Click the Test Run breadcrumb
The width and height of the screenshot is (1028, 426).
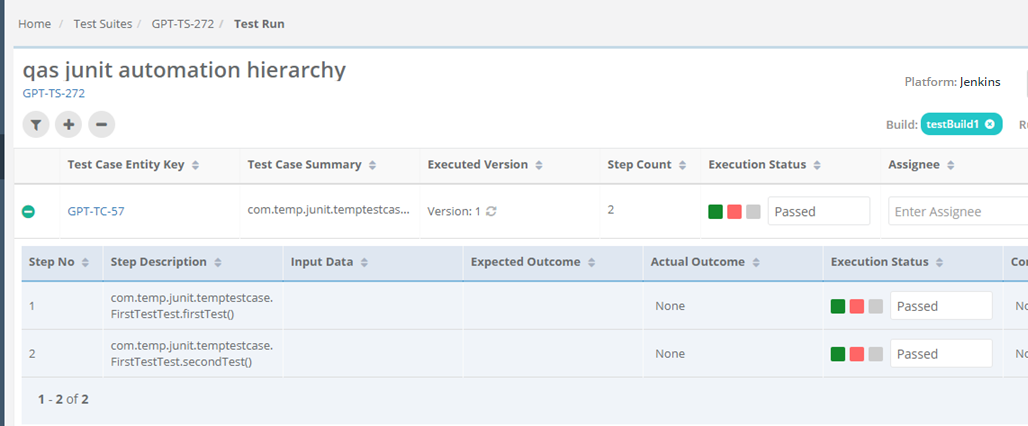[259, 24]
